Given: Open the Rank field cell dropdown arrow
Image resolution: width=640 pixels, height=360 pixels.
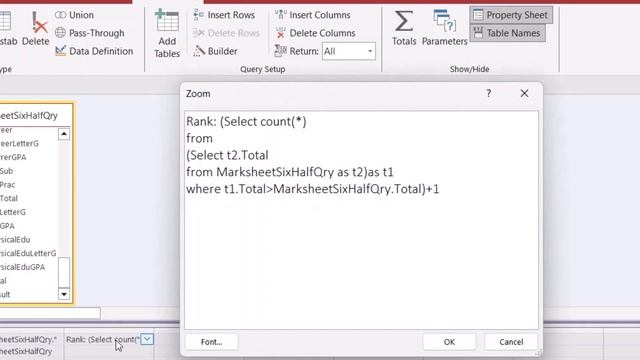Looking at the screenshot, I should click(147, 339).
